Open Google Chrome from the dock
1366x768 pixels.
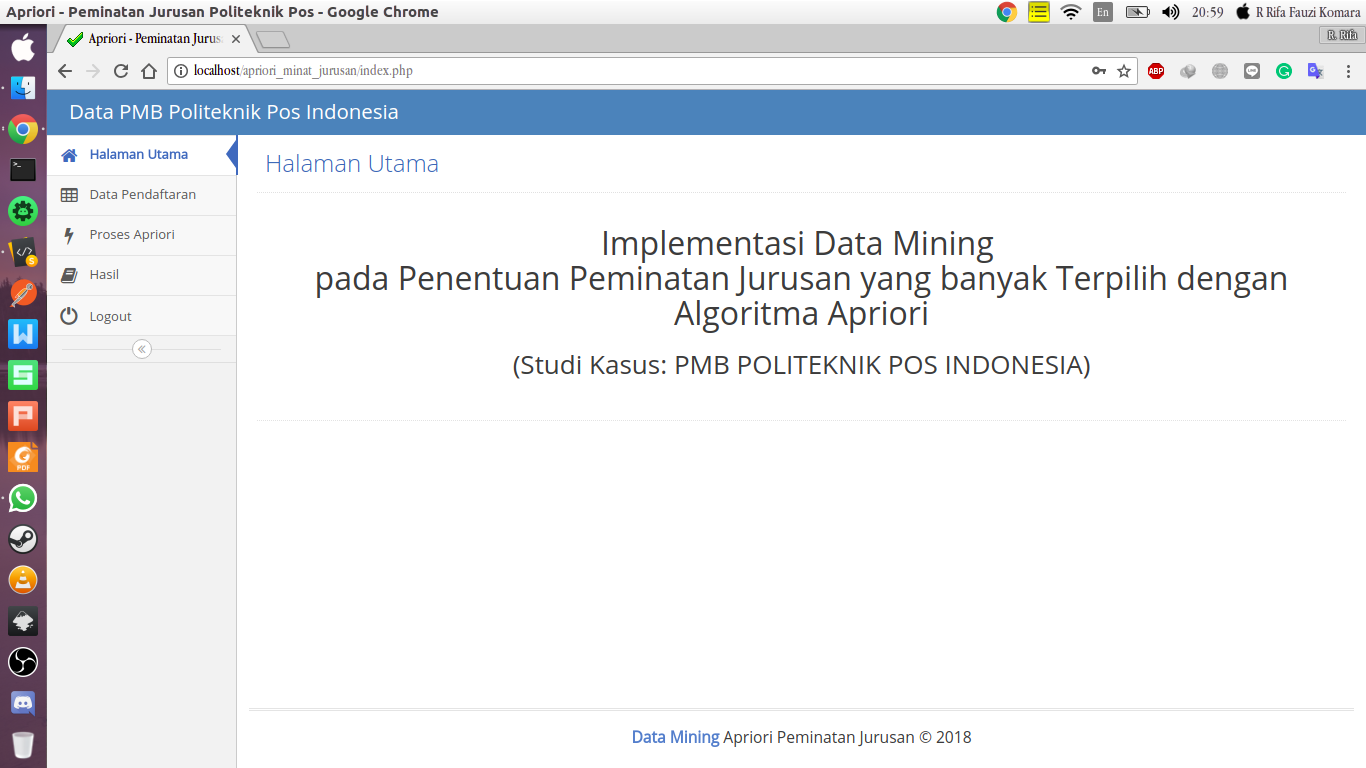pyautogui.click(x=23, y=129)
